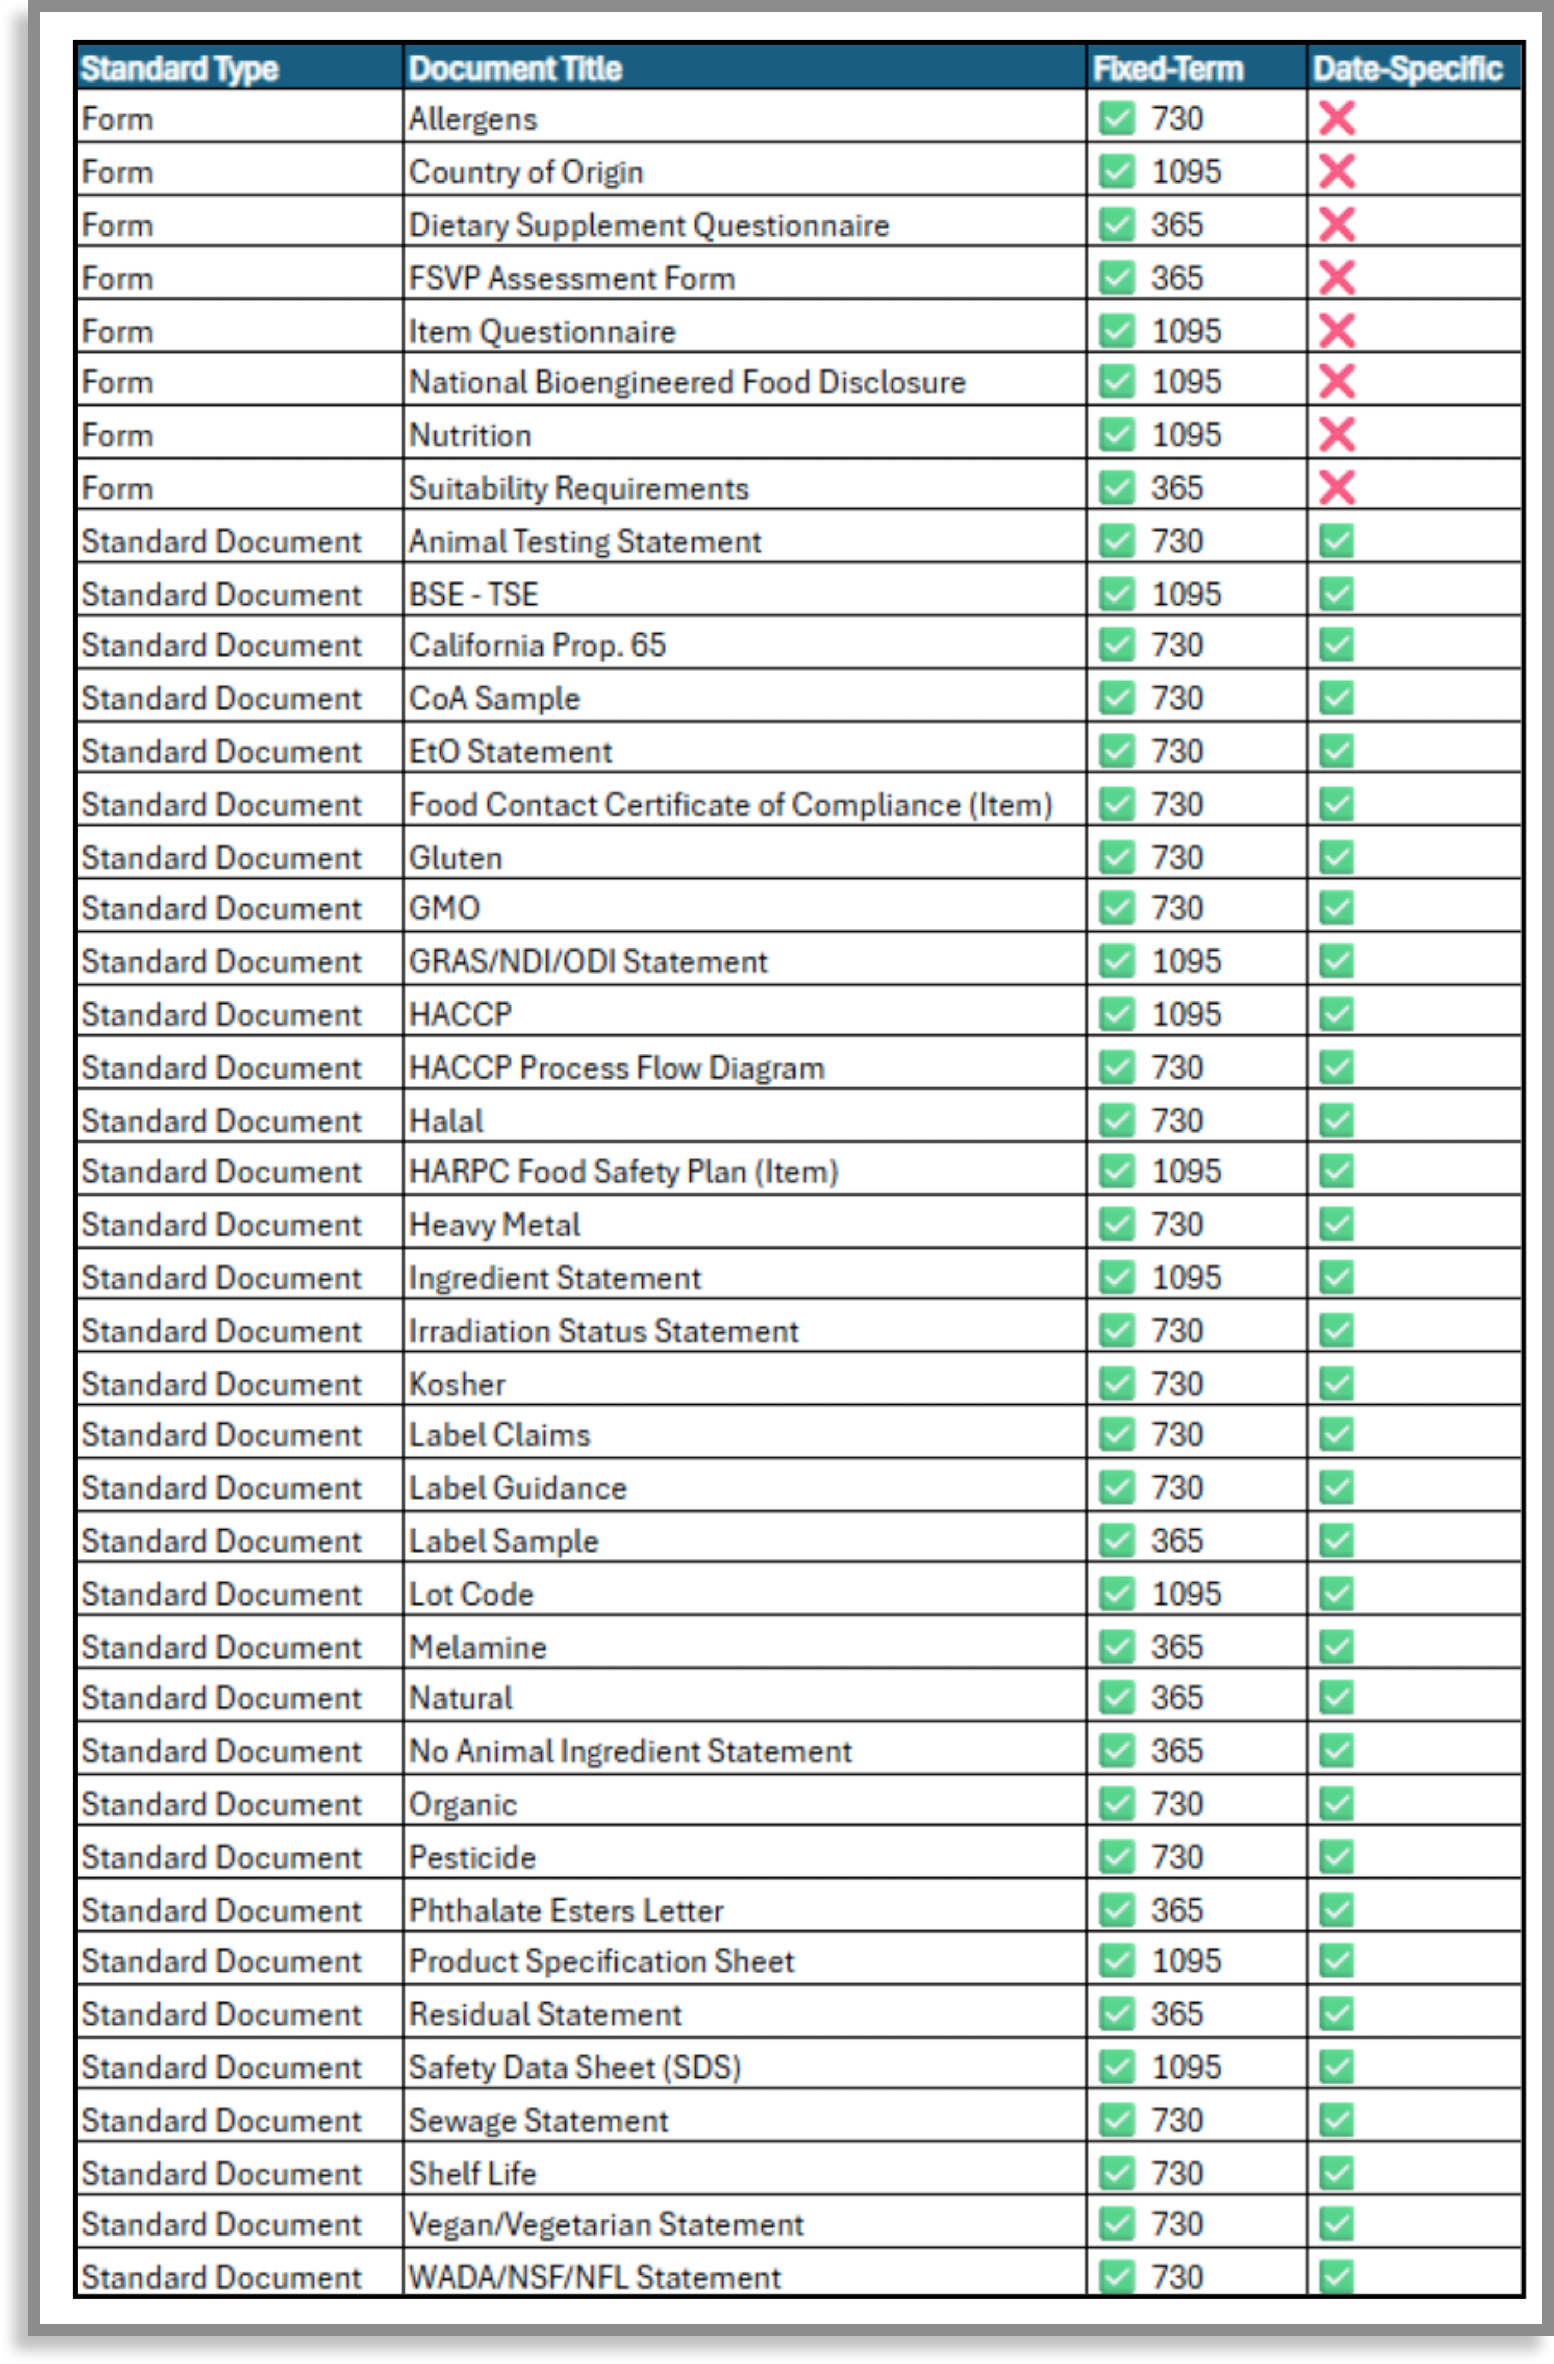The image size is (1554, 2364).
Task: Click the 1095 value for Item Questionnaire
Action: 1186,330
